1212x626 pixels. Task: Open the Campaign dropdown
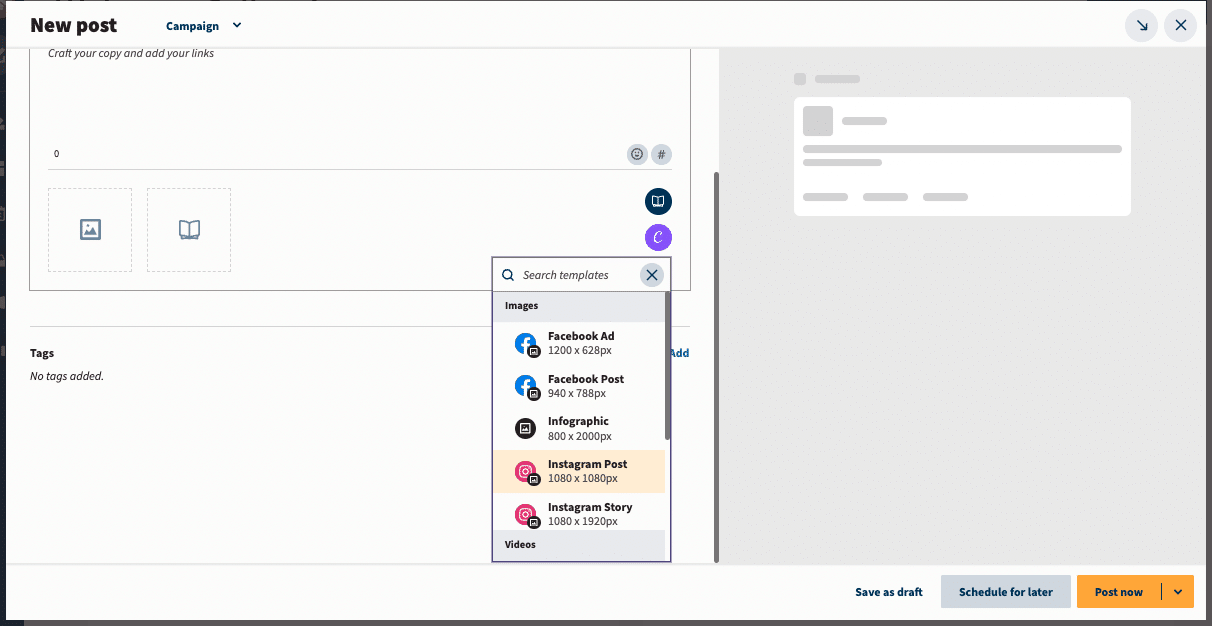click(204, 26)
